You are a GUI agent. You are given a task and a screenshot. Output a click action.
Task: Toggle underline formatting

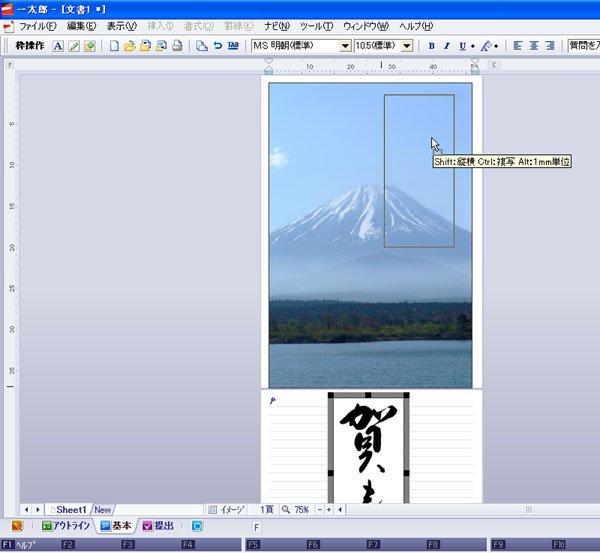462,46
